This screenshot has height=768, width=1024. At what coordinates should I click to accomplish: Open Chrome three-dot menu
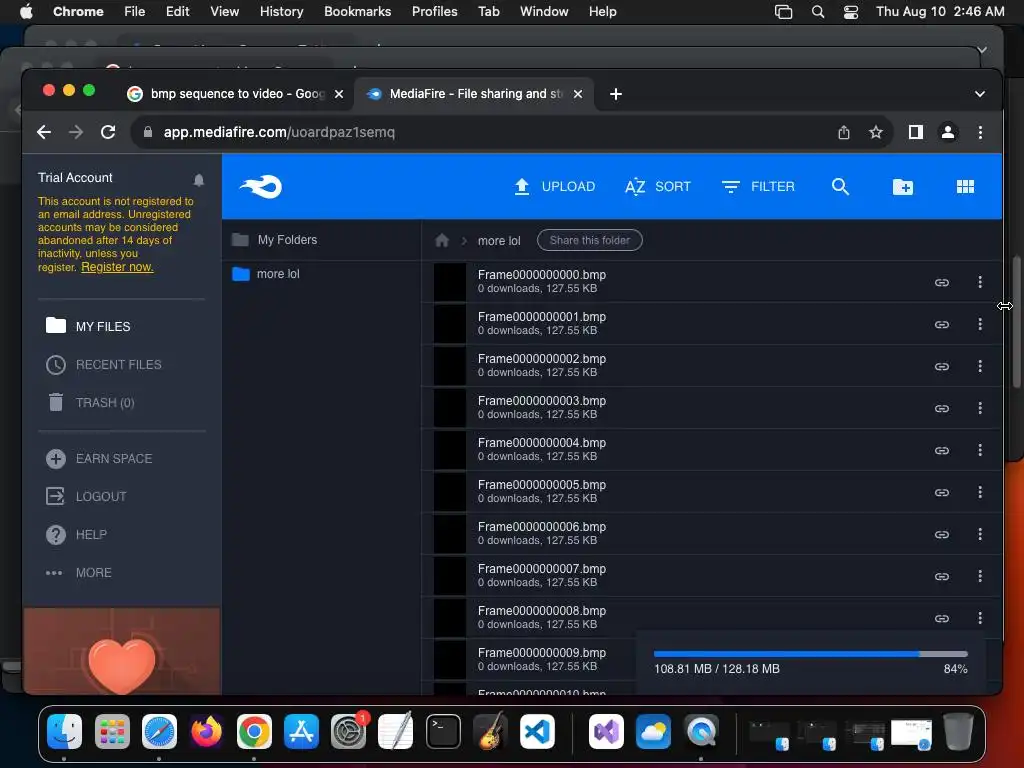click(x=980, y=132)
